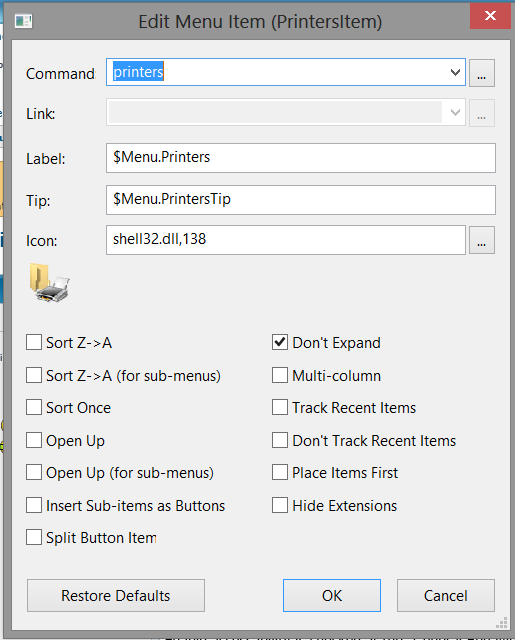
Task: Tick the Split Button Item checkbox
Action: point(34,537)
